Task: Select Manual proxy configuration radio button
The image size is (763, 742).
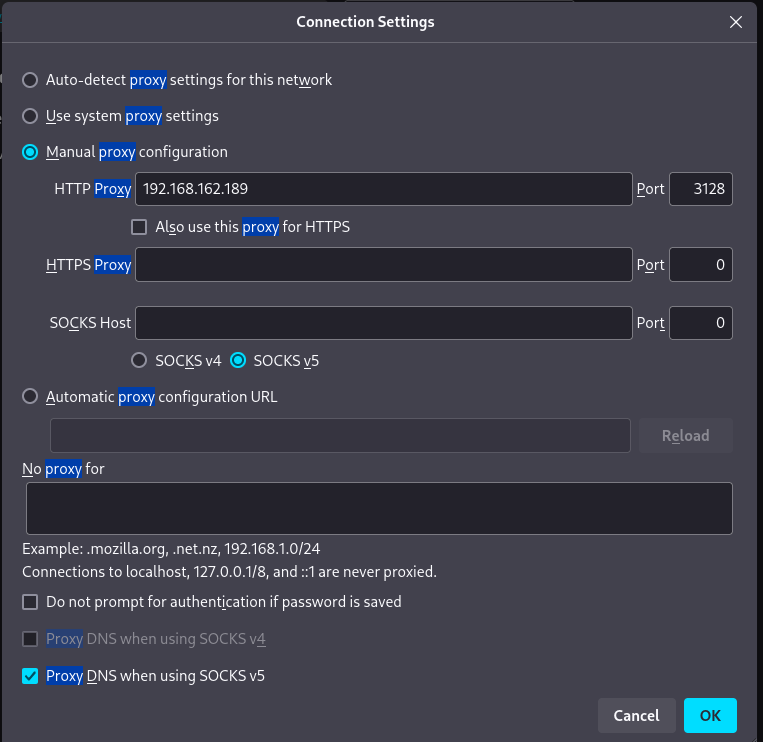Action: point(30,152)
